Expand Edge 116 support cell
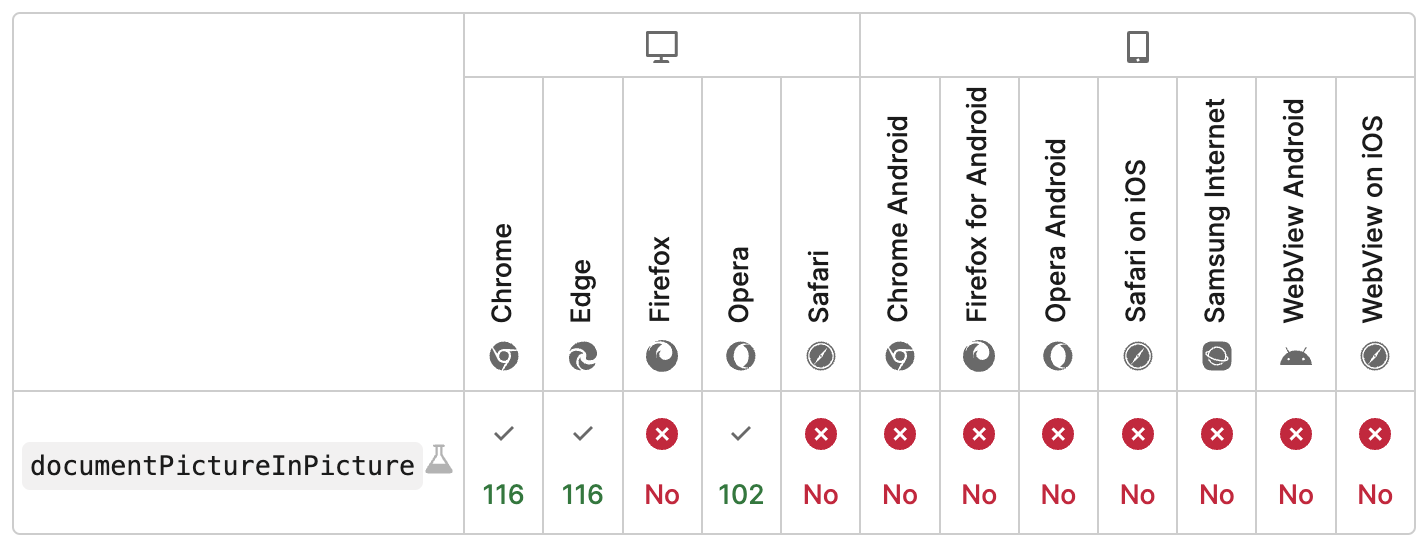 pyautogui.click(x=583, y=462)
